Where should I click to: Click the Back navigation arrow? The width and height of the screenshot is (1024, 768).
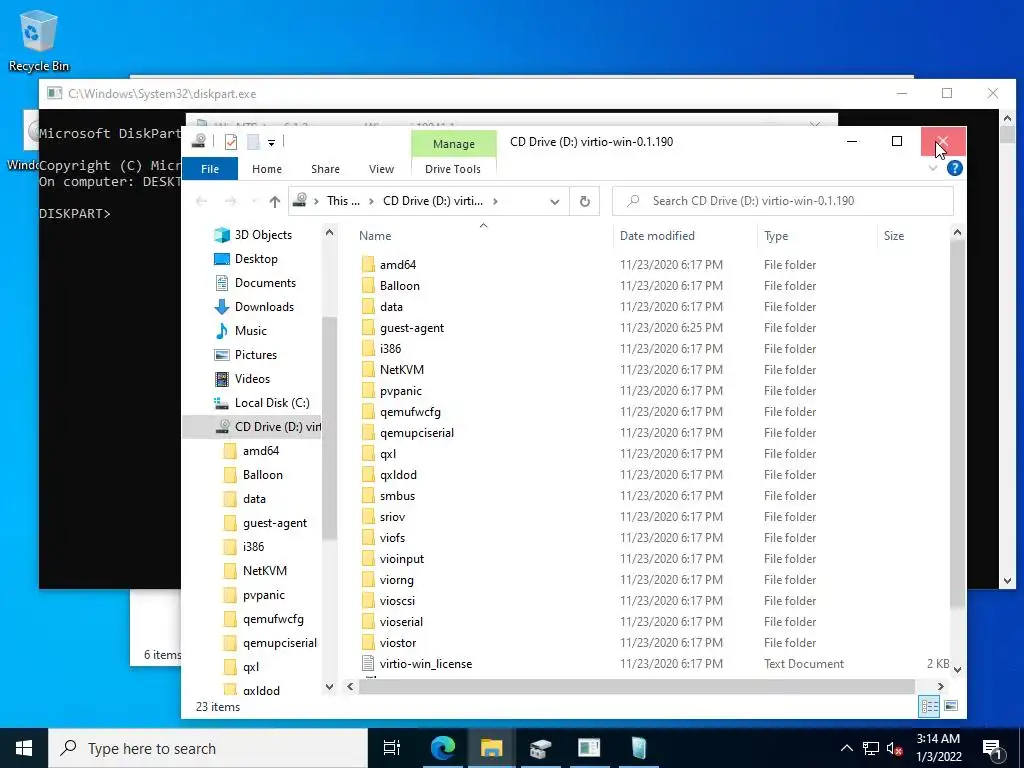201,202
